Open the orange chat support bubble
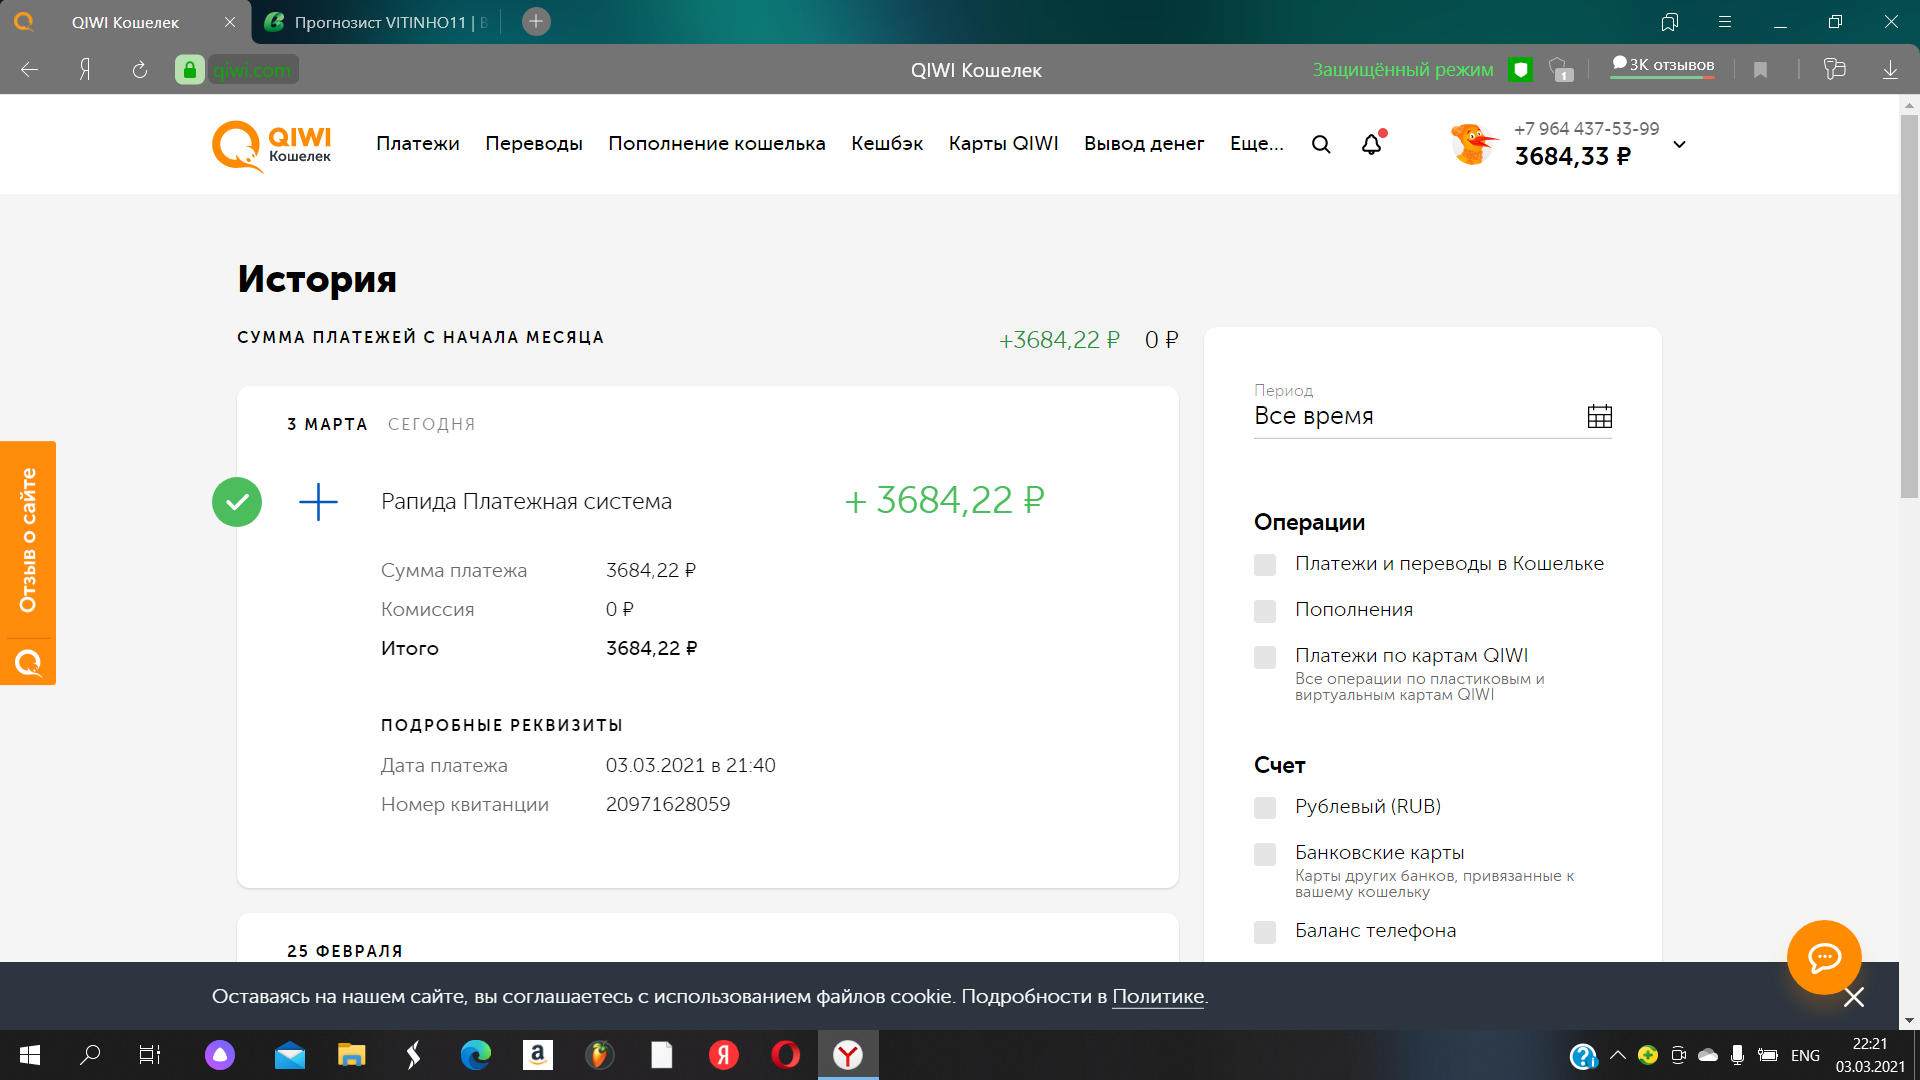Viewport: 1920px width, 1080px height. 1824,957
